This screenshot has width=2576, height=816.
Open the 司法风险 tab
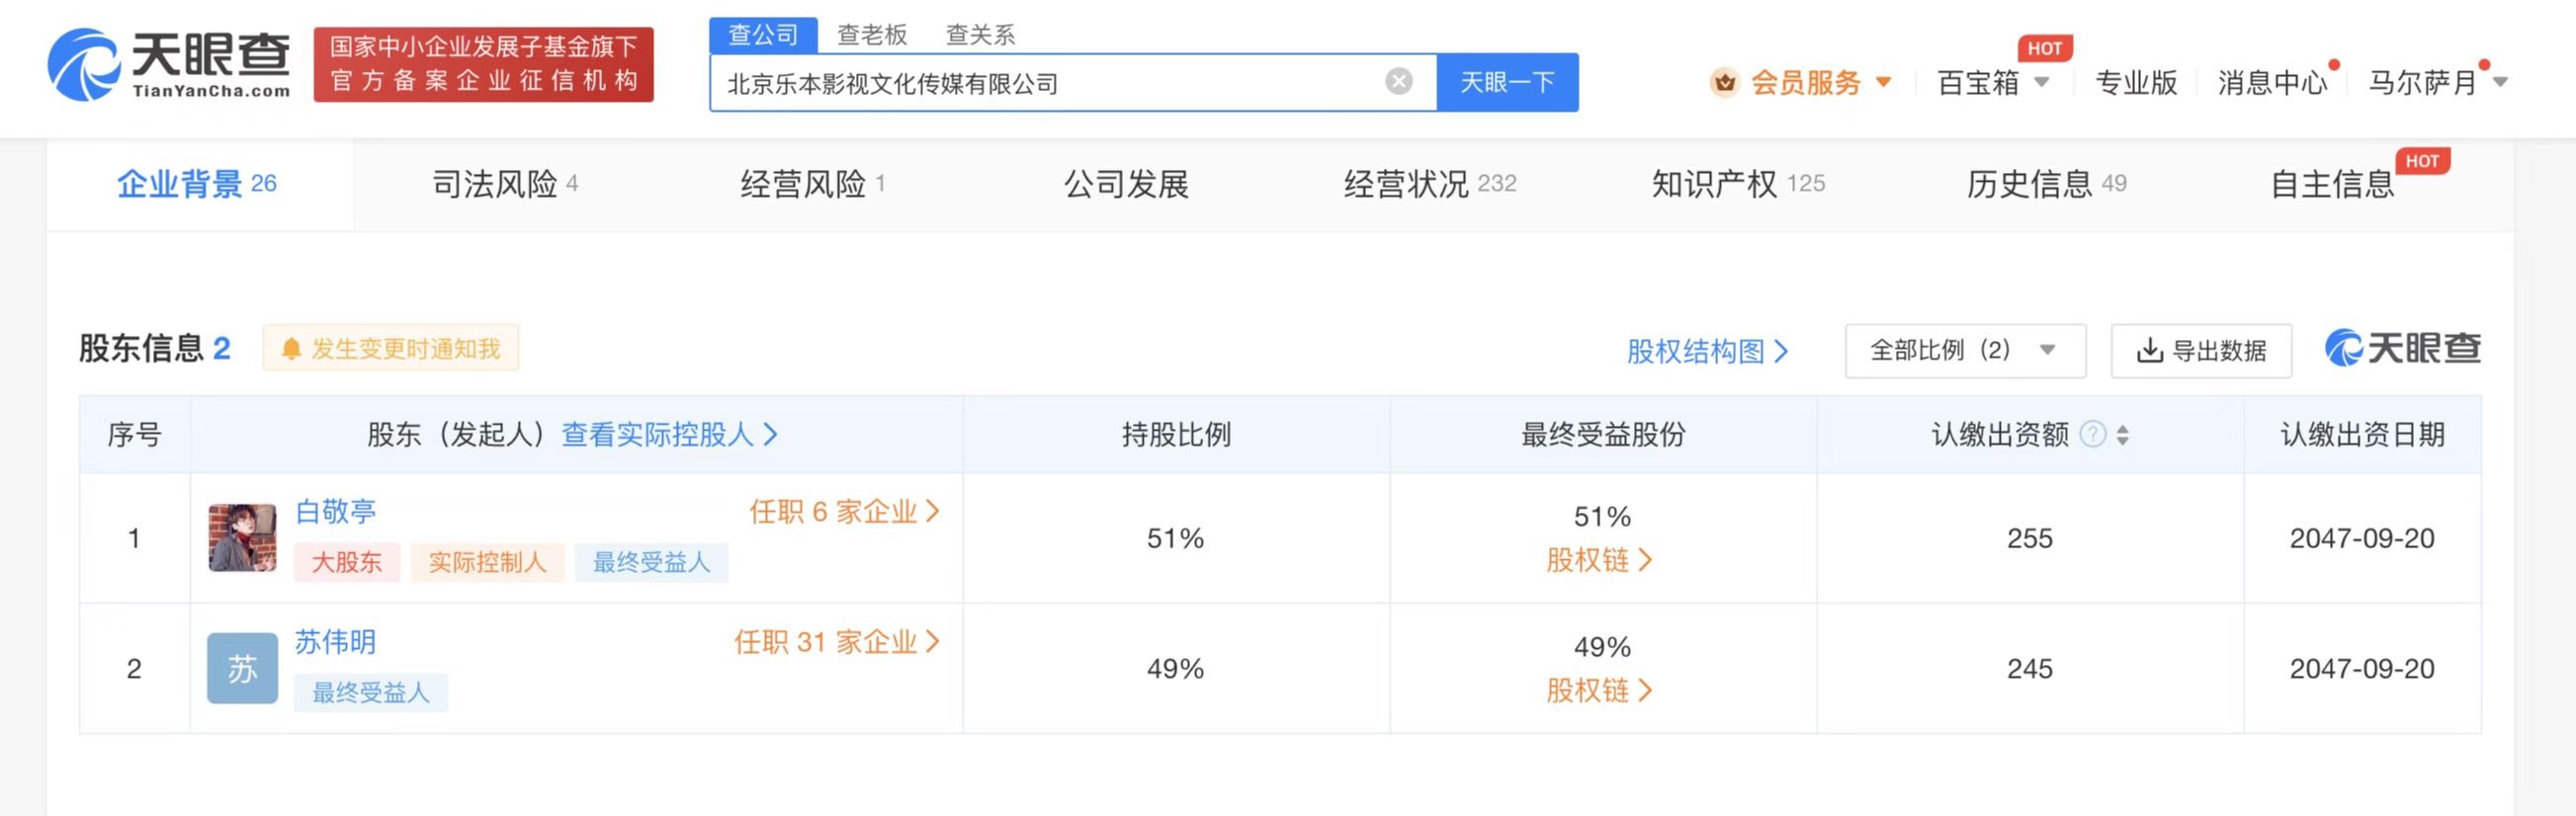coord(498,184)
